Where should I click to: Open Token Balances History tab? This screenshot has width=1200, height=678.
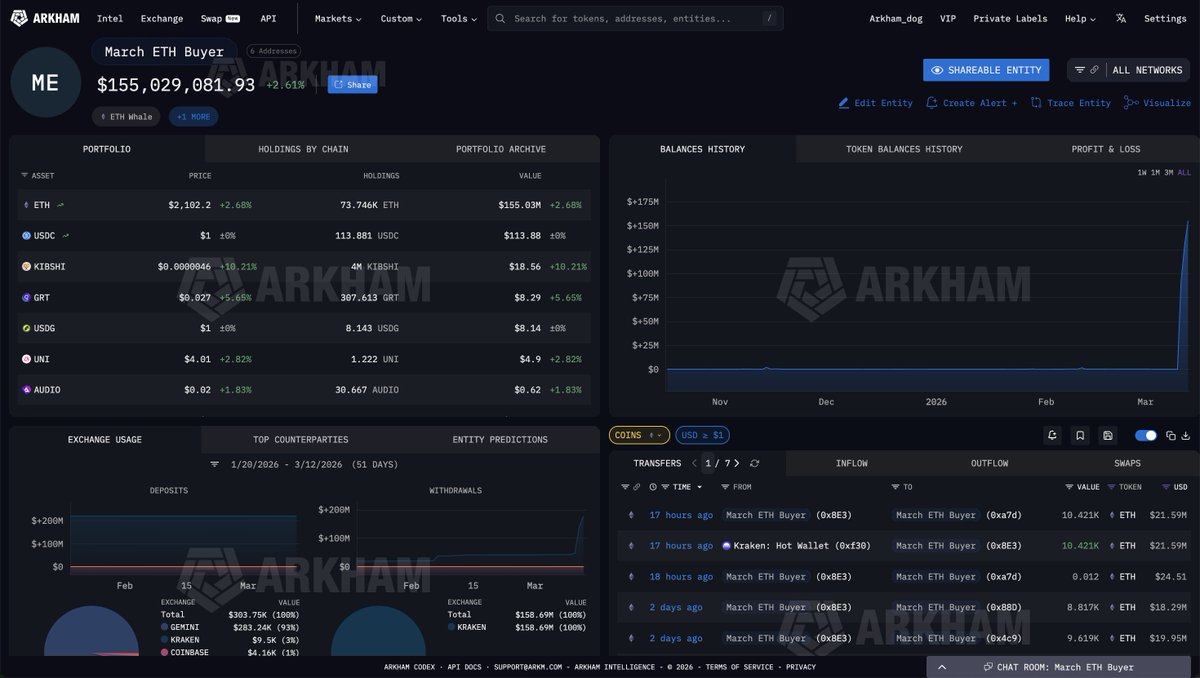[904, 149]
